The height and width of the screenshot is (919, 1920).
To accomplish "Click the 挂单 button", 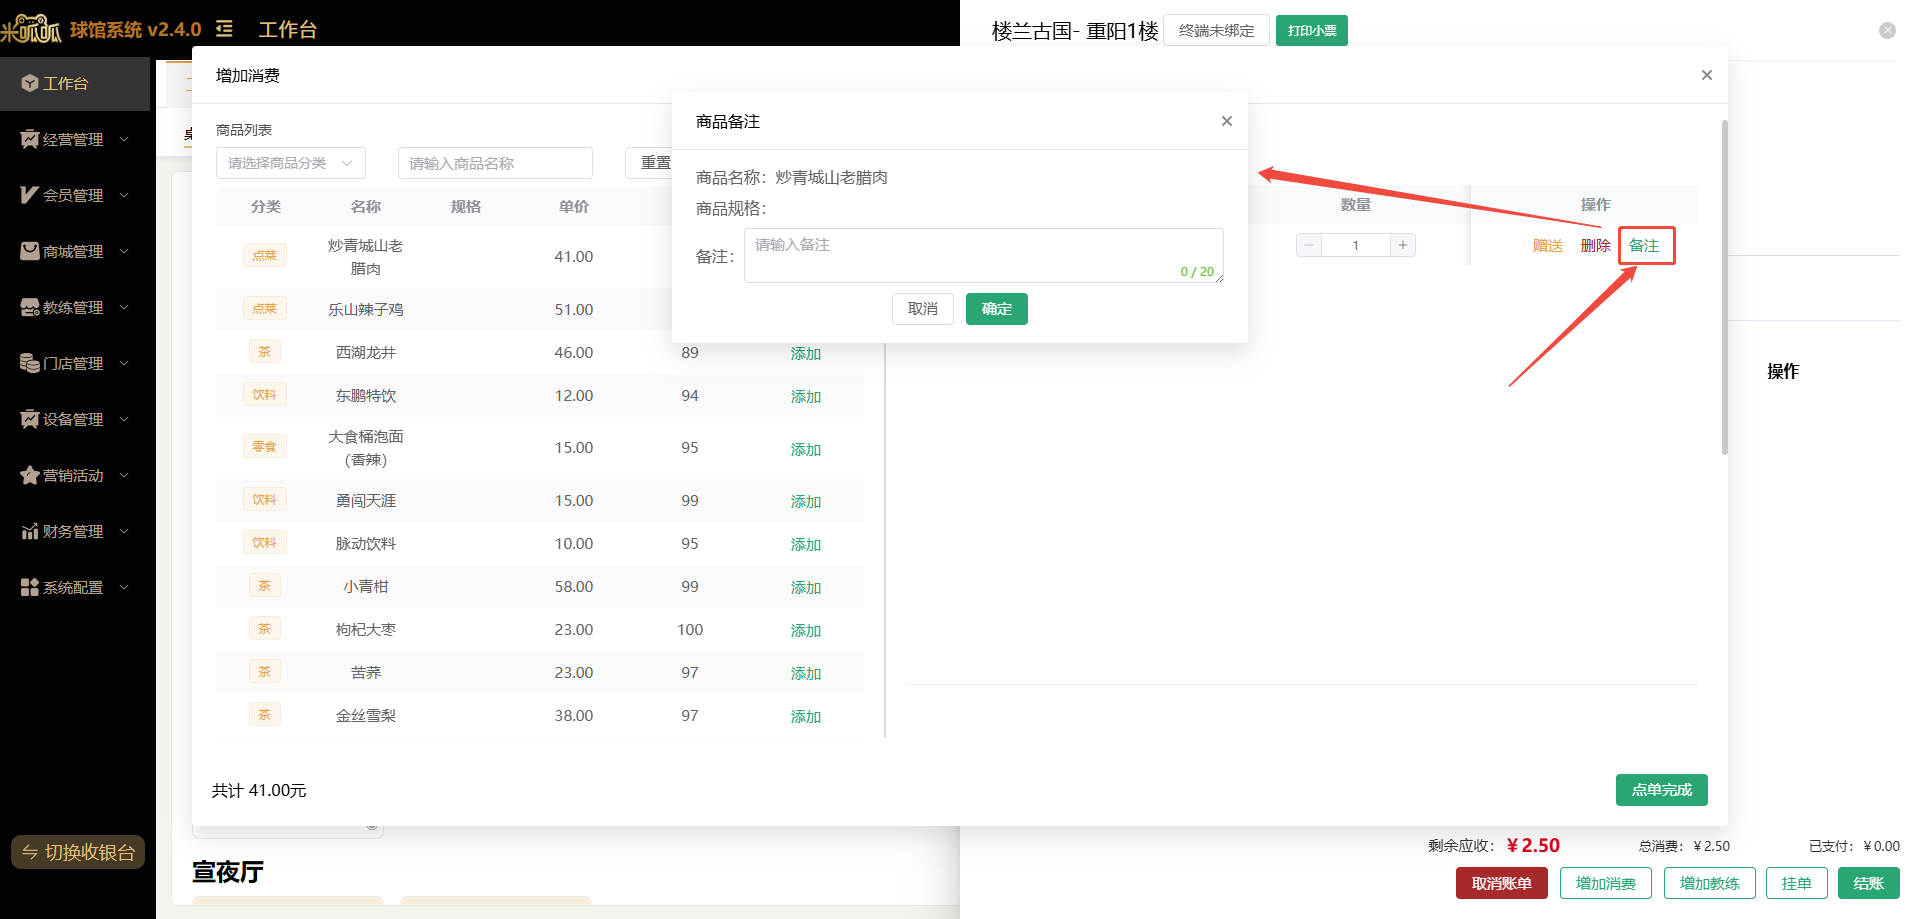I will 1797,883.
